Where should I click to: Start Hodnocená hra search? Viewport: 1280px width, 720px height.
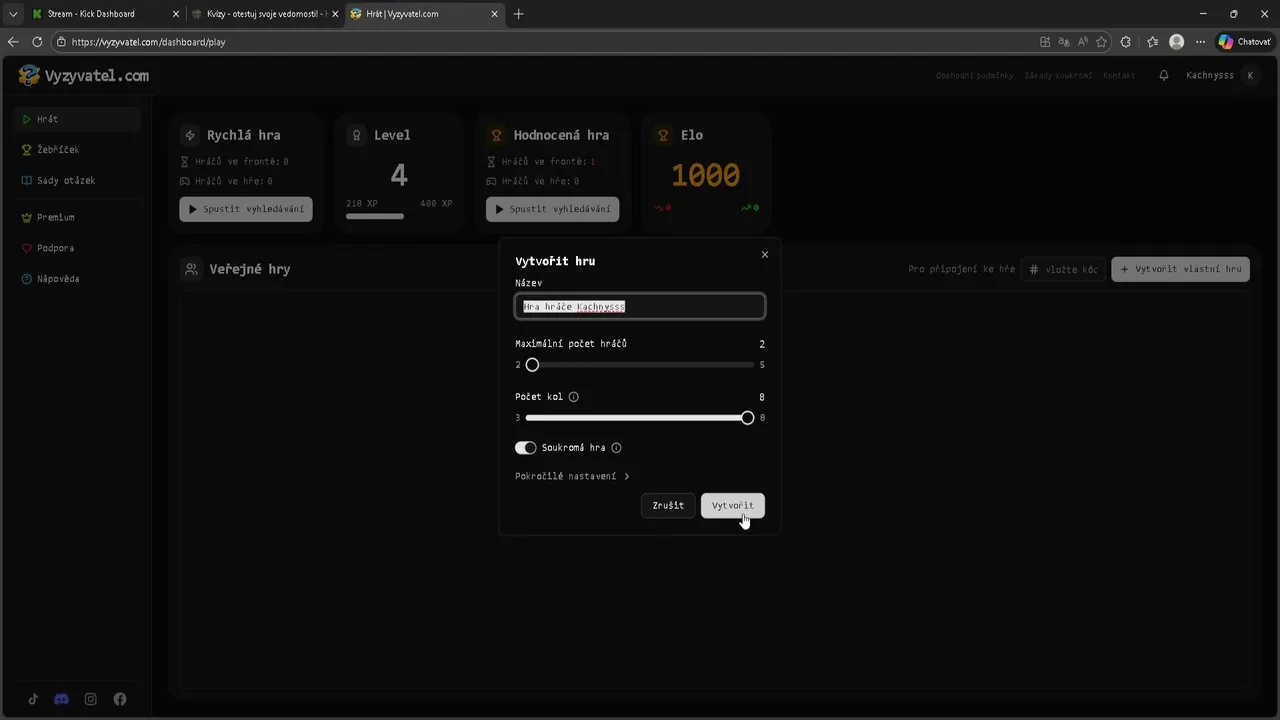tap(553, 209)
